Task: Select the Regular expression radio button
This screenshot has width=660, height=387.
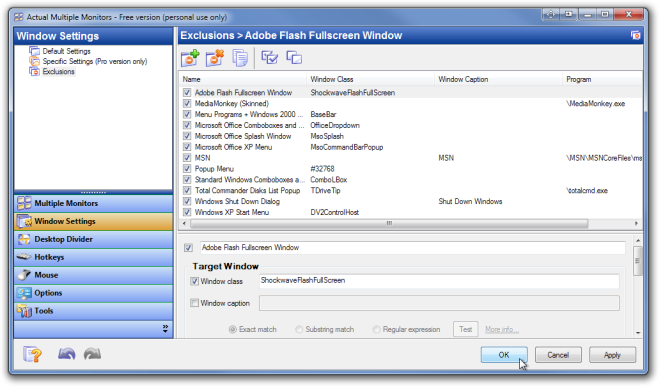Action: [376, 329]
